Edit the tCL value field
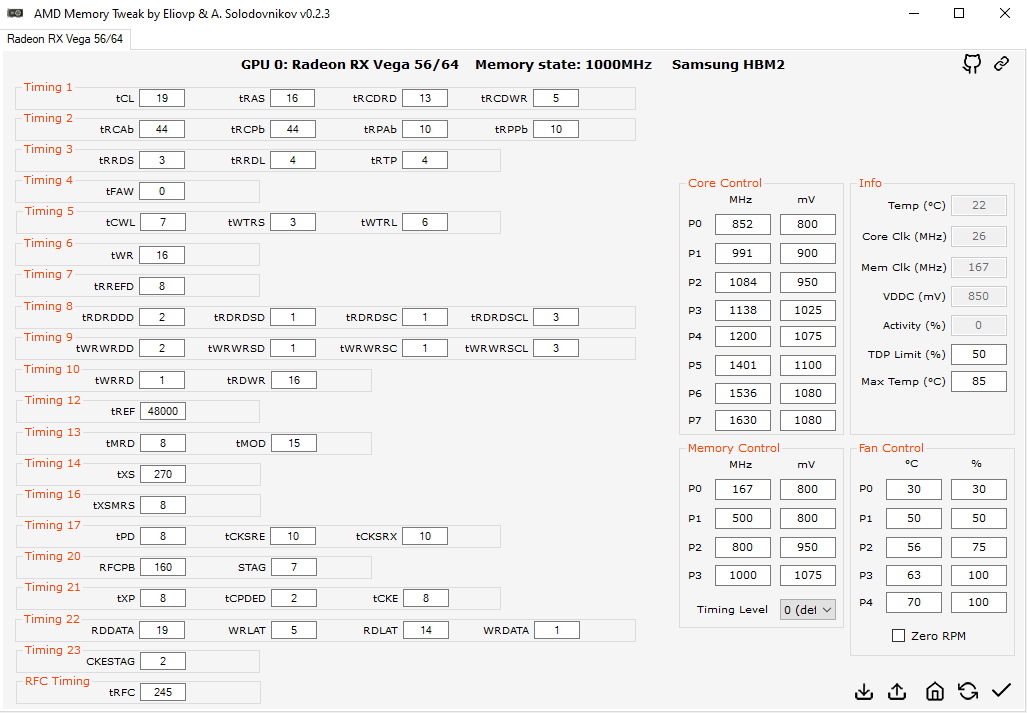1027x713 pixels. pos(162,98)
